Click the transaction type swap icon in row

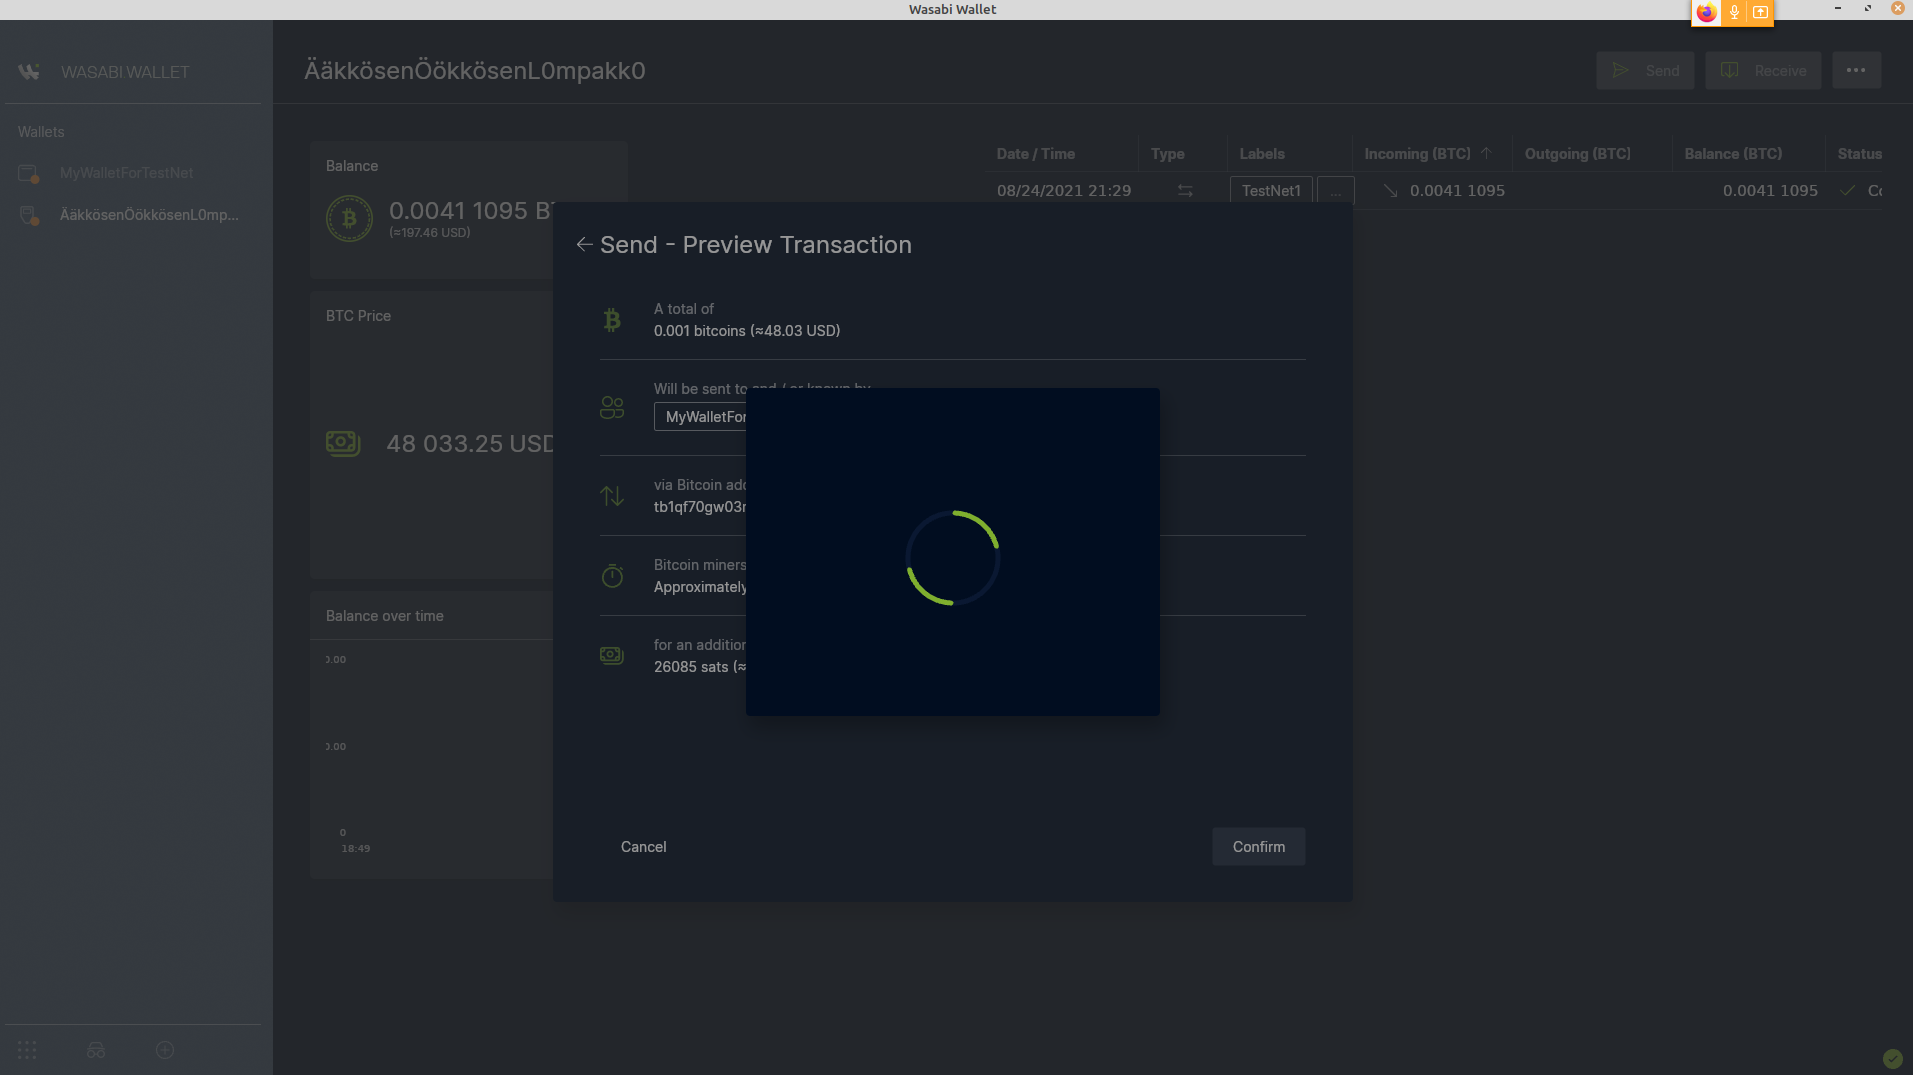point(1185,191)
